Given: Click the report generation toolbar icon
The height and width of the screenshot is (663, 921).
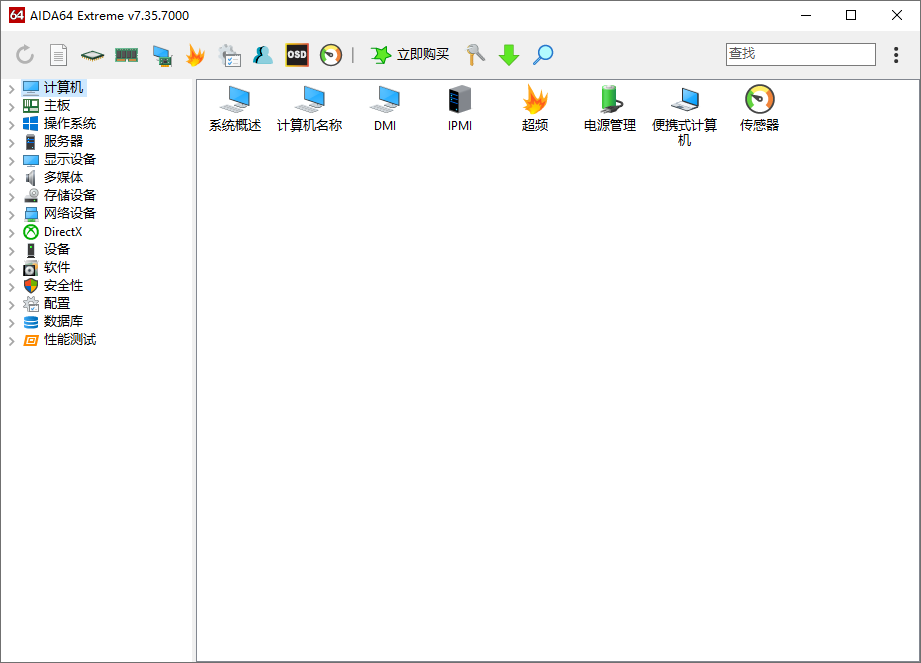Looking at the screenshot, I should coord(60,55).
